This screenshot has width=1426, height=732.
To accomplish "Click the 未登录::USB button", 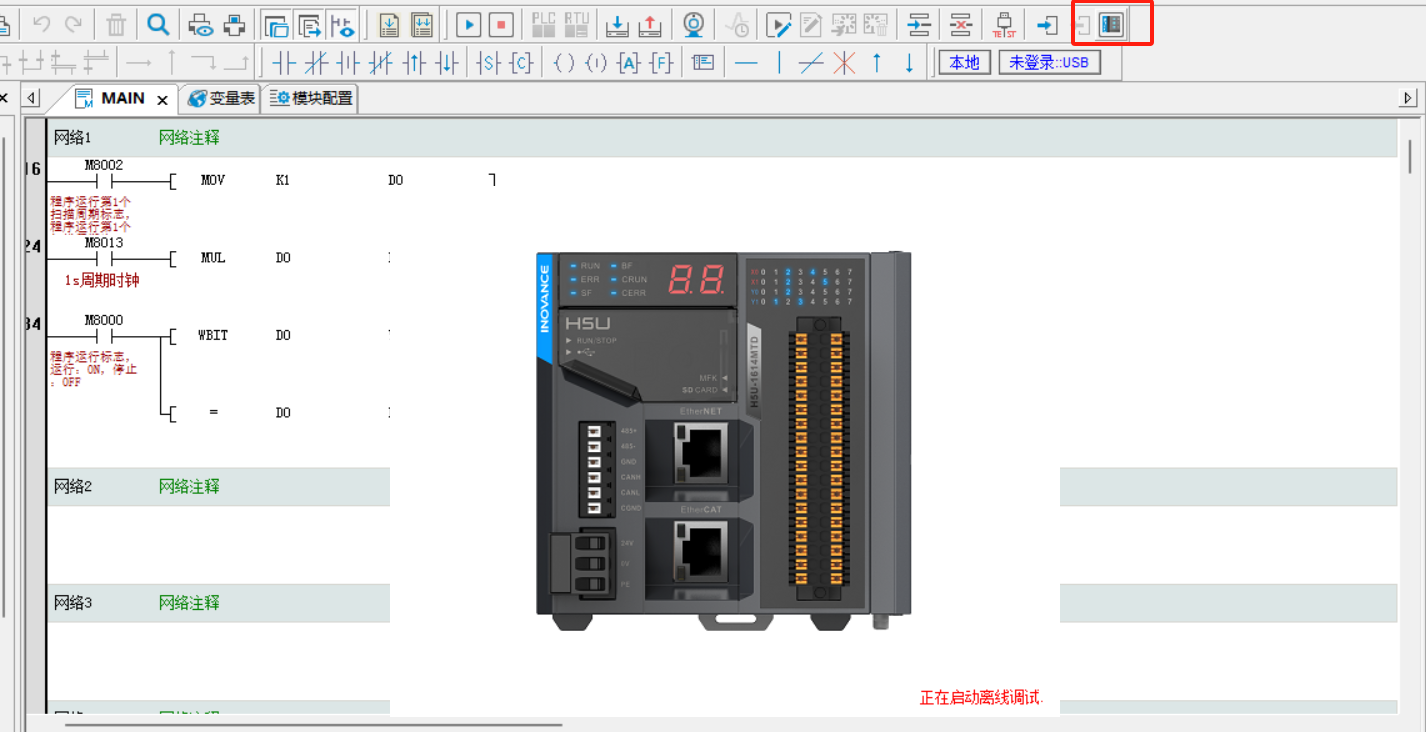I will (x=1049, y=63).
